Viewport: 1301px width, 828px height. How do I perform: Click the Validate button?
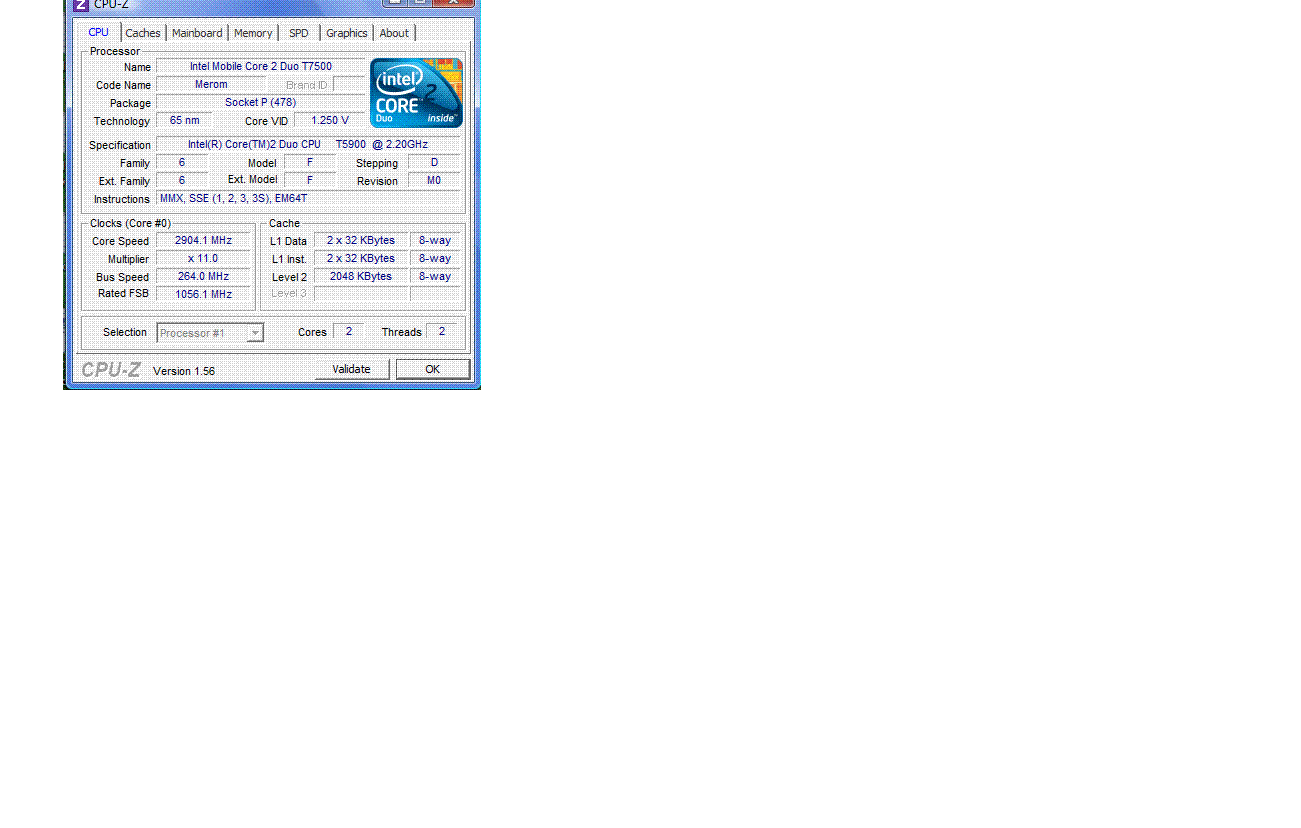[352, 369]
